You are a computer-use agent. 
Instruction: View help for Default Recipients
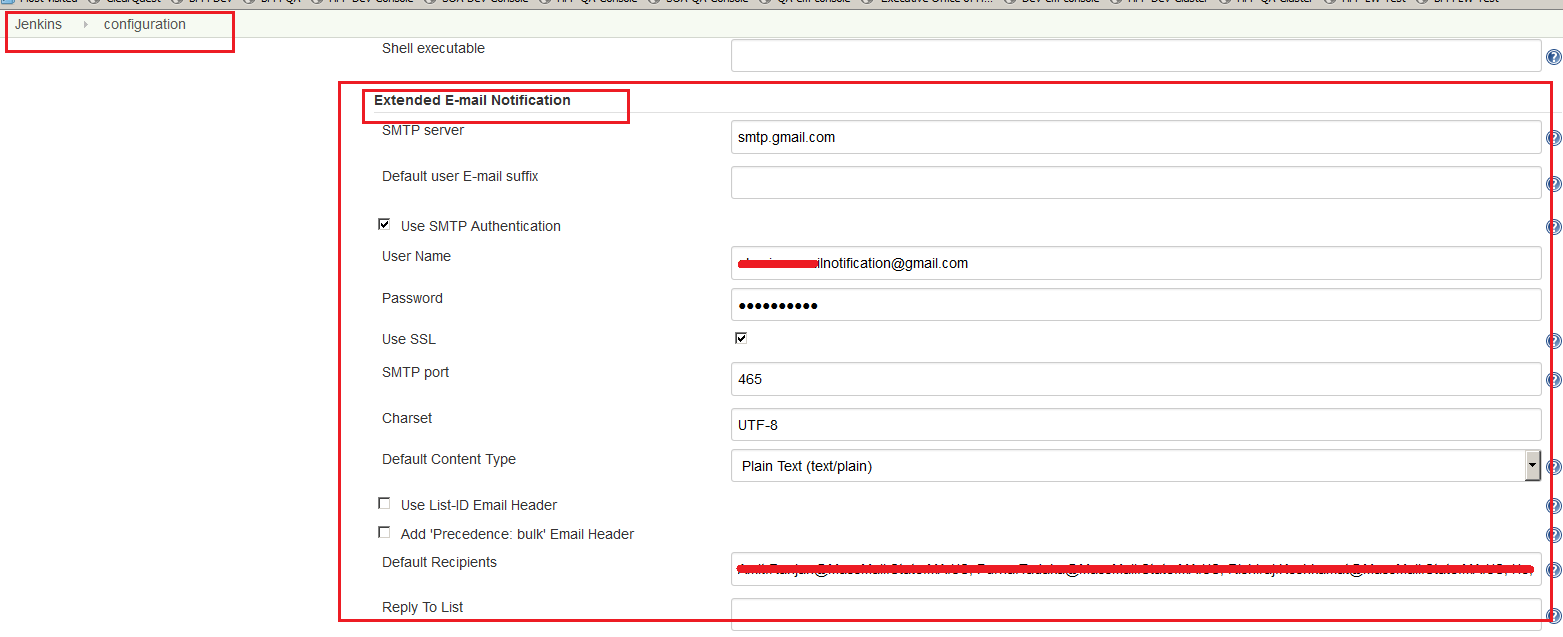(x=1554, y=570)
